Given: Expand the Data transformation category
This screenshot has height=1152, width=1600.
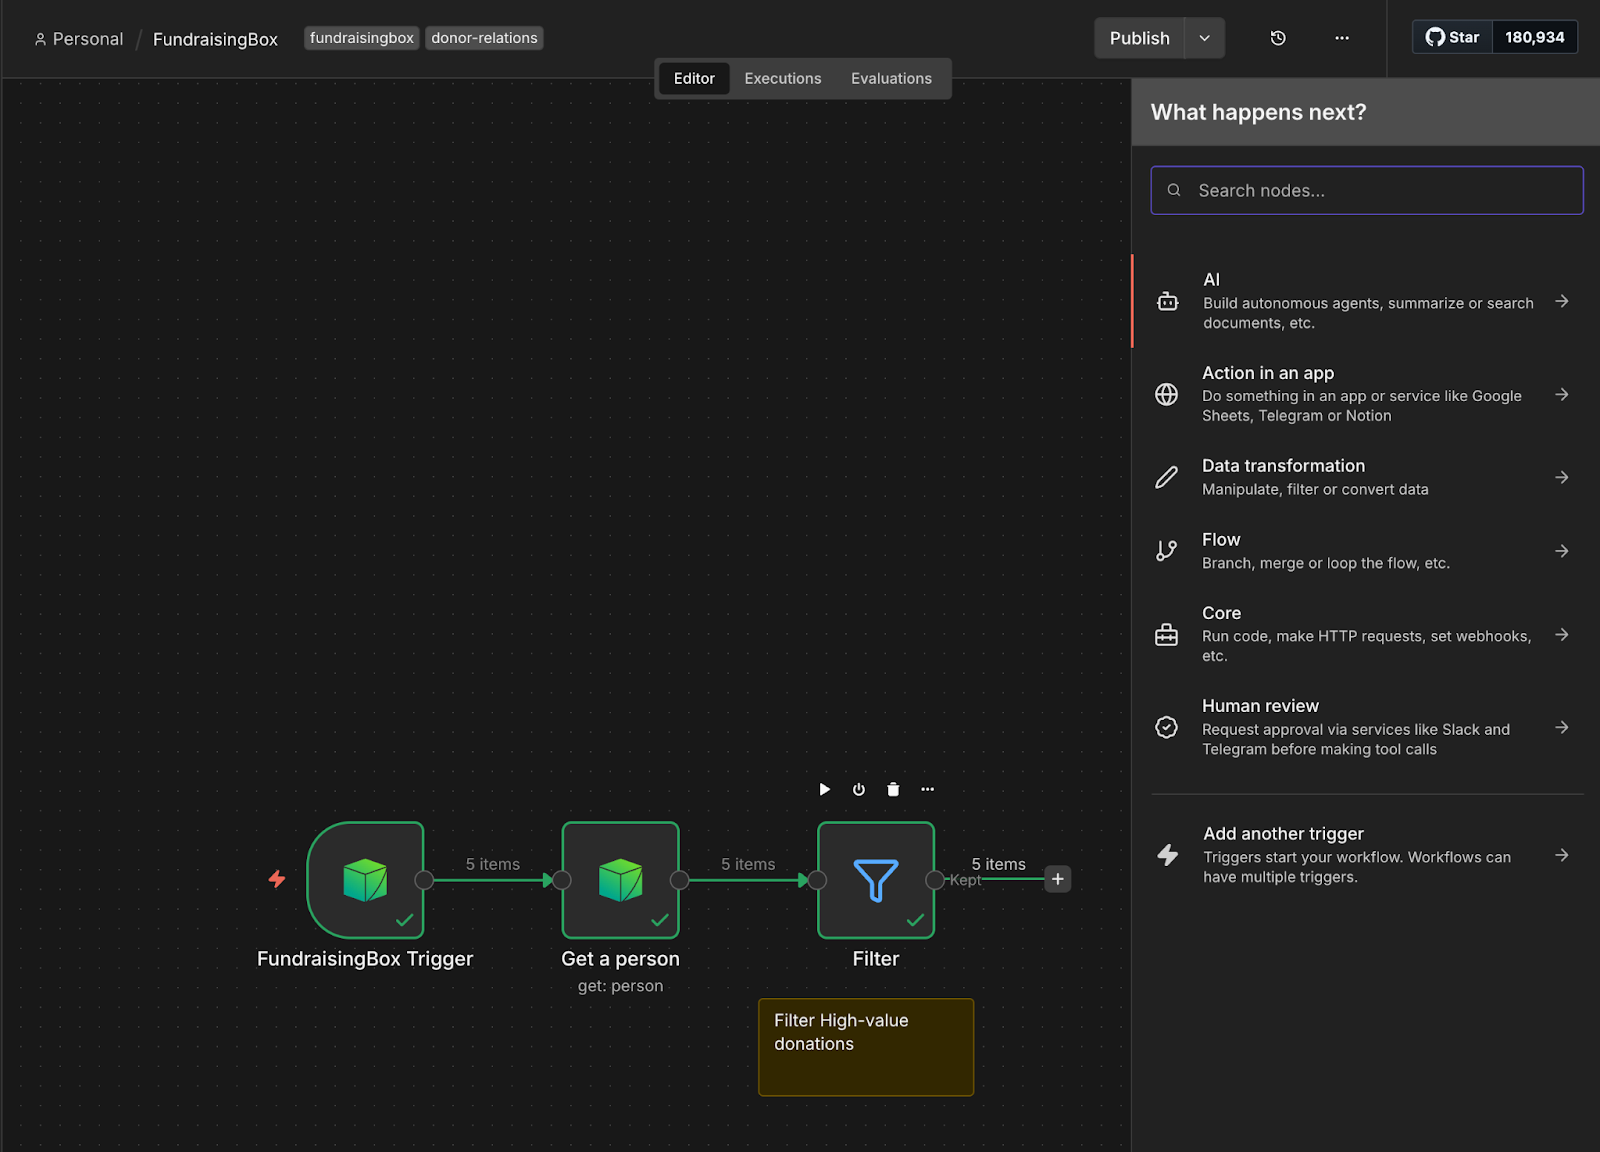Looking at the screenshot, I should (1366, 477).
